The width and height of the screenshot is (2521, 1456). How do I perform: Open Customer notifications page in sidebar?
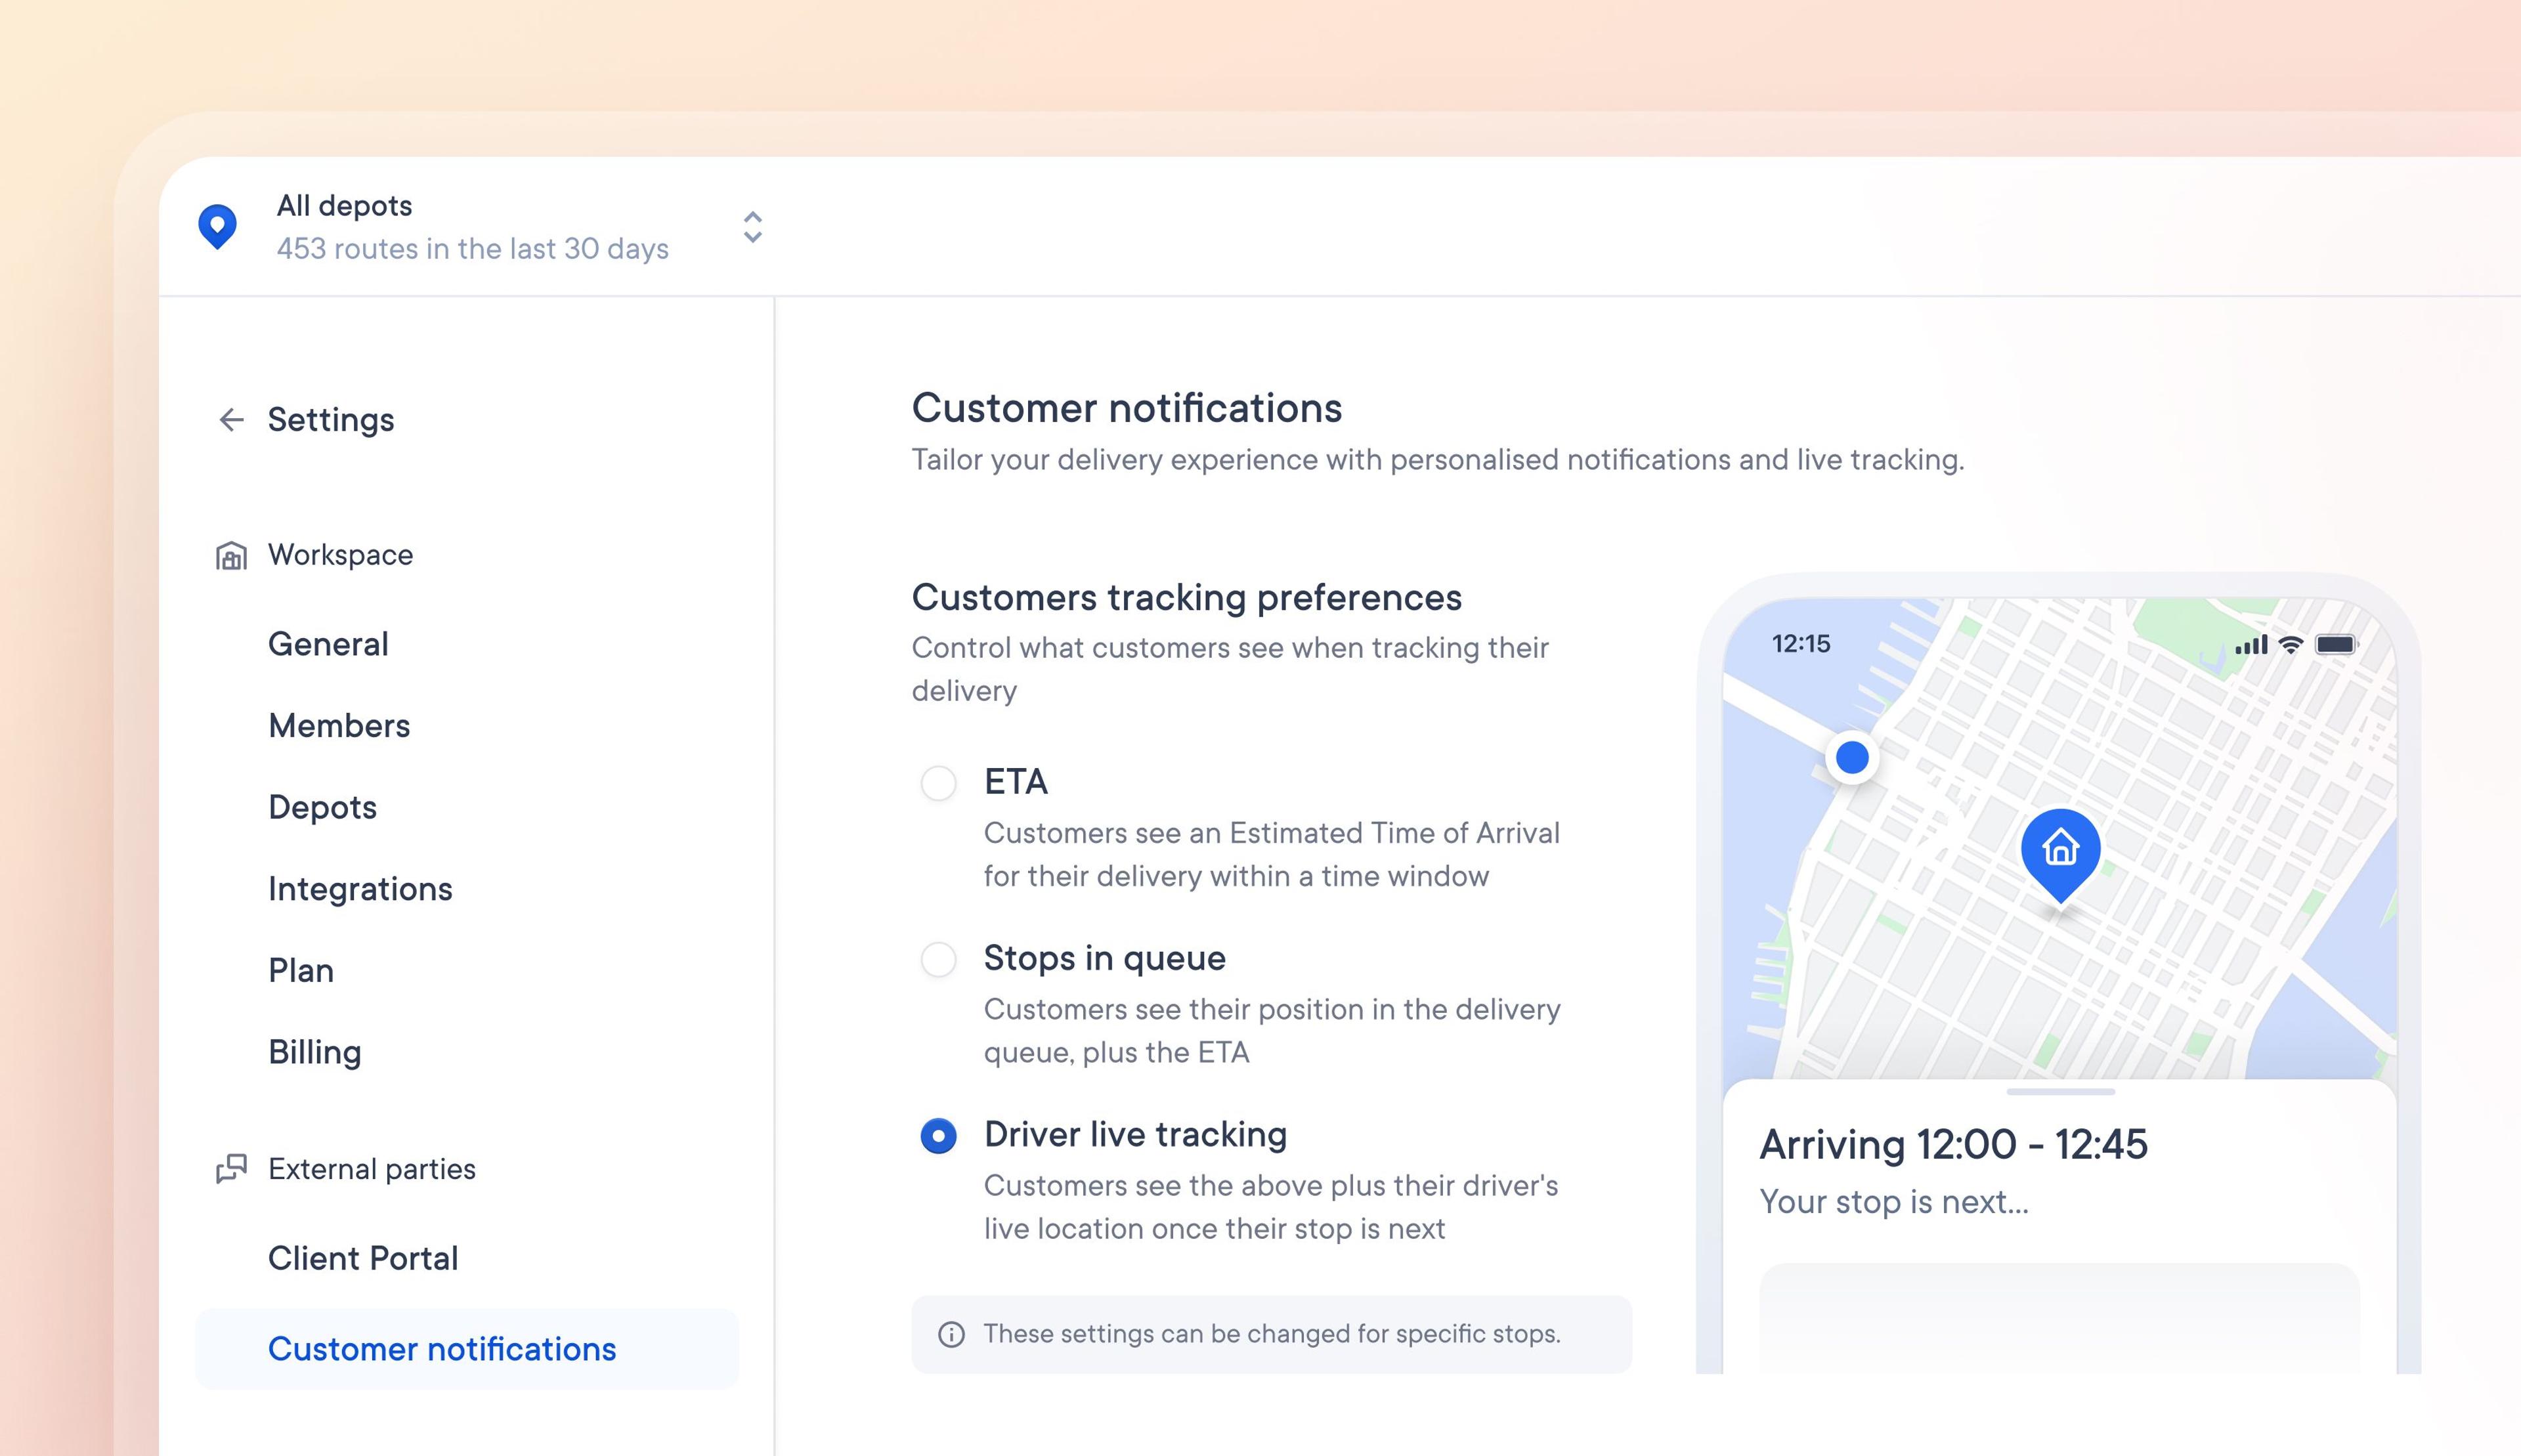pos(467,1349)
